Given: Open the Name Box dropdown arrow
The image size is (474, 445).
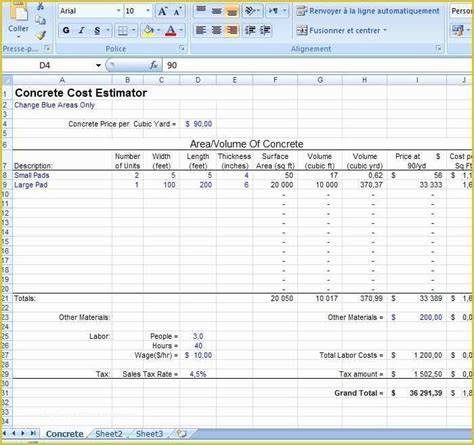Looking at the screenshot, I should [x=98, y=65].
